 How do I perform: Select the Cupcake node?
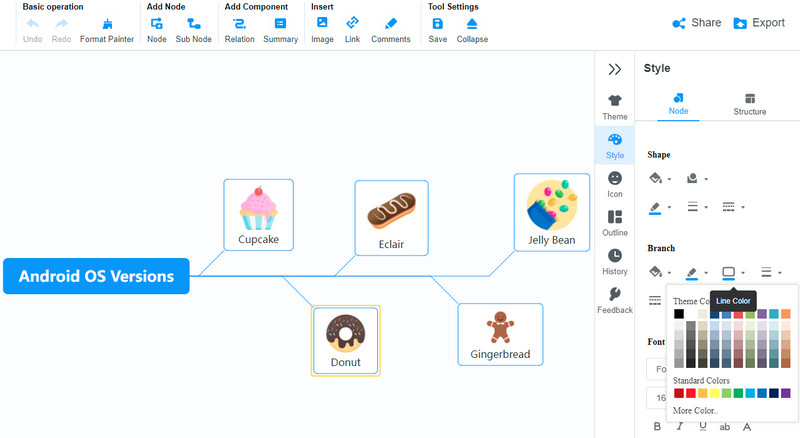coord(259,215)
